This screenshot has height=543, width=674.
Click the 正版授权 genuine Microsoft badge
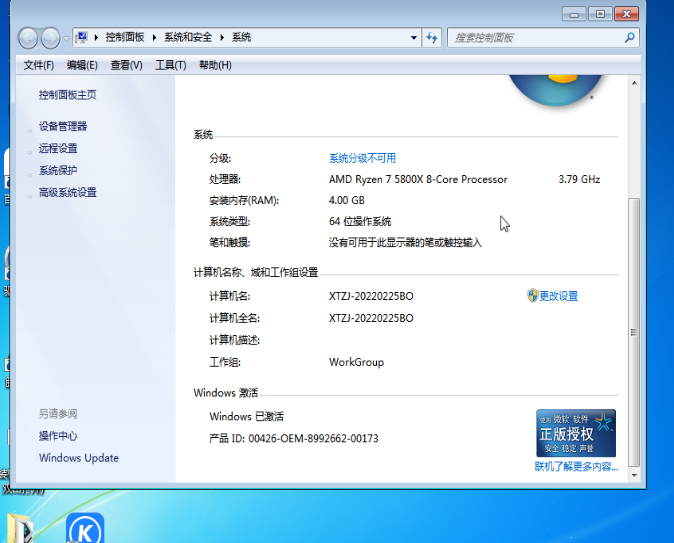point(575,433)
